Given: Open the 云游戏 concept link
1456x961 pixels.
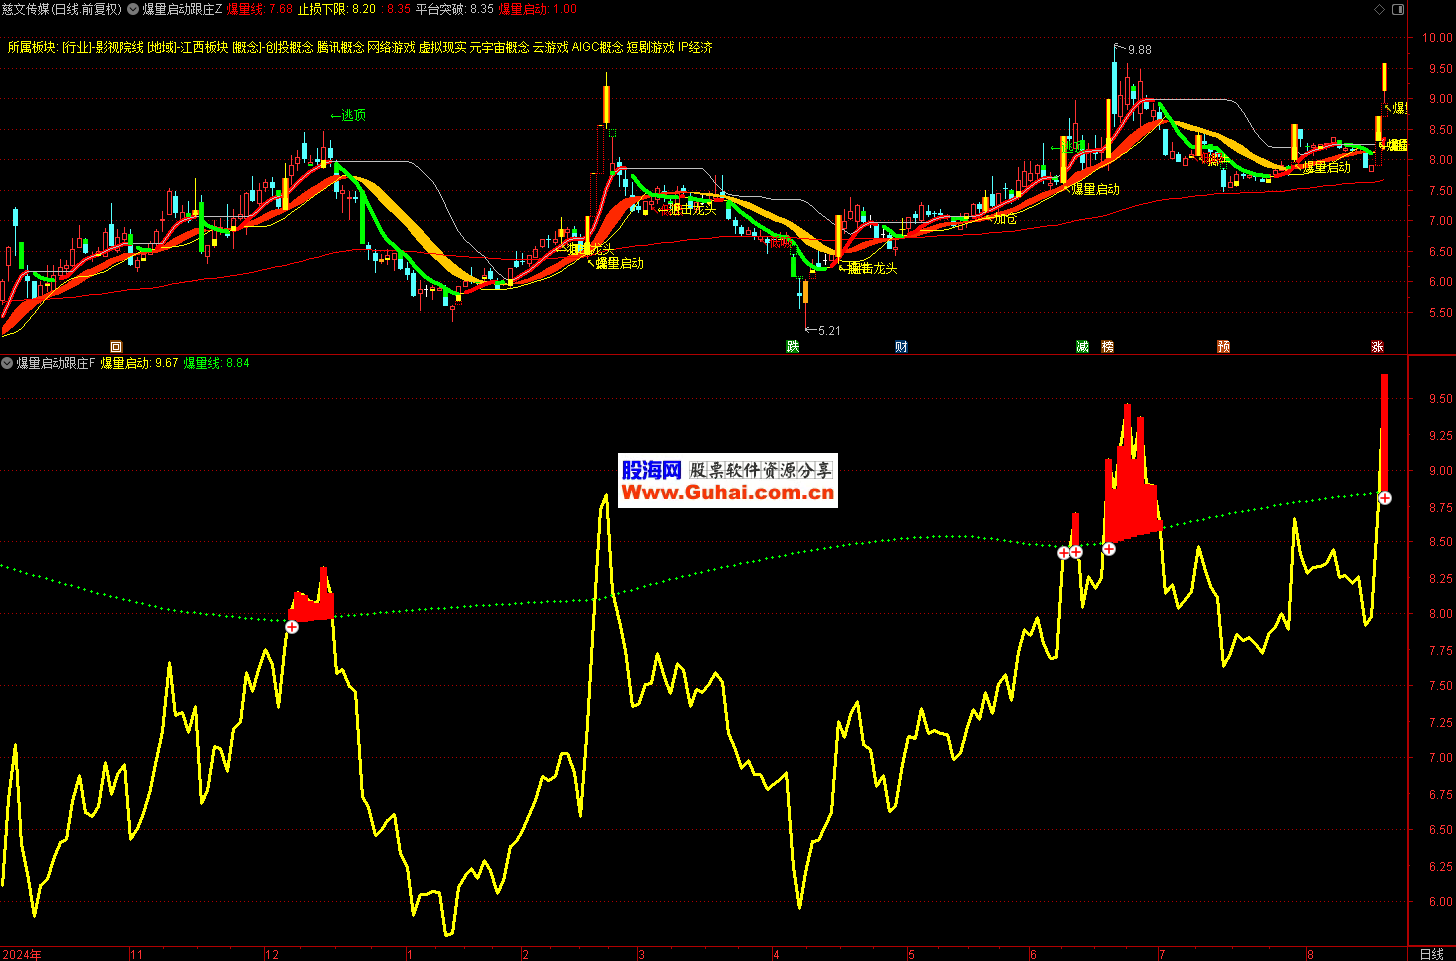Looking at the screenshot, I should [x=550, y=47].
